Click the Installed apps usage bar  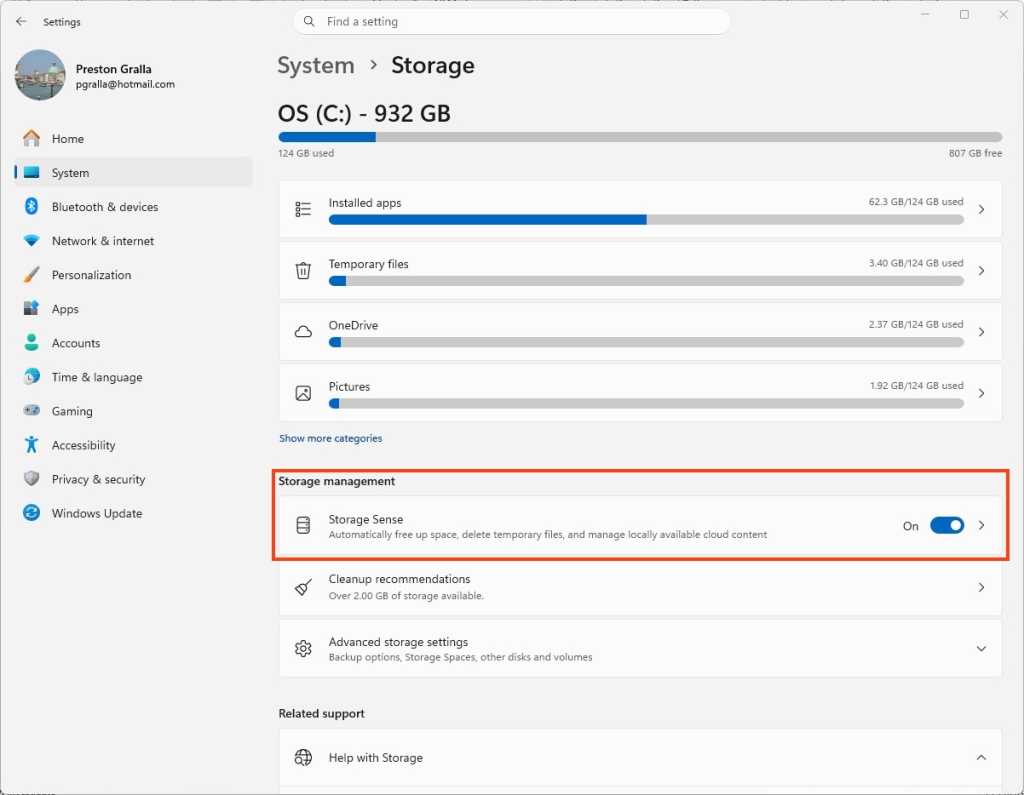click(x=646, y=219)
